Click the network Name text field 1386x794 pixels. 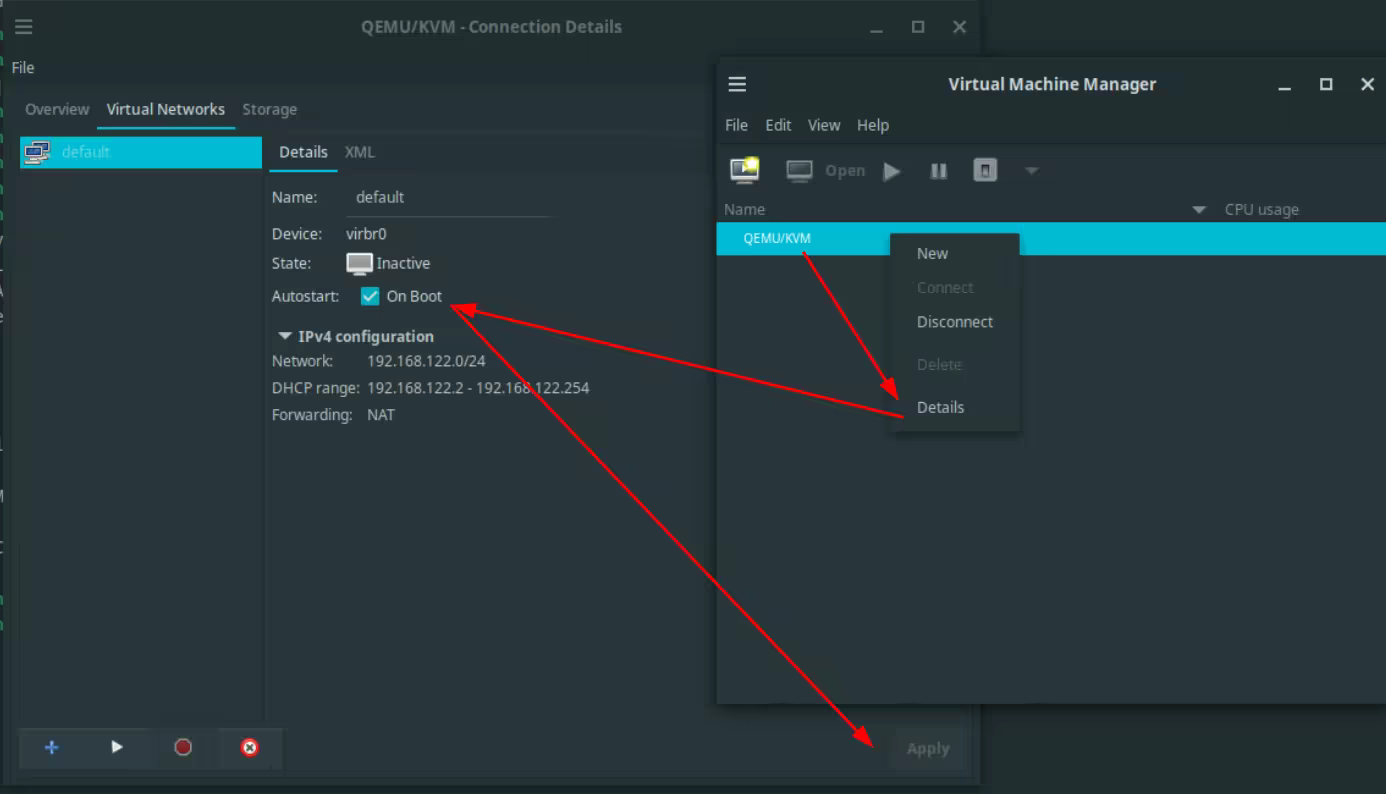click(448, 198)
